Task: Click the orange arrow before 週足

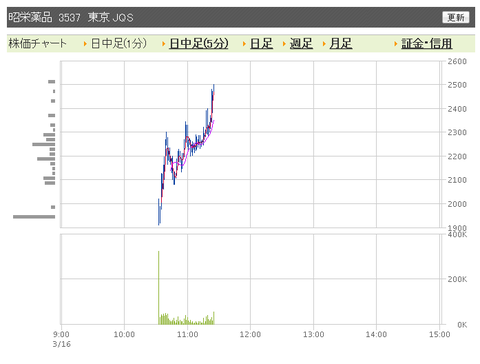Action: 284,44
